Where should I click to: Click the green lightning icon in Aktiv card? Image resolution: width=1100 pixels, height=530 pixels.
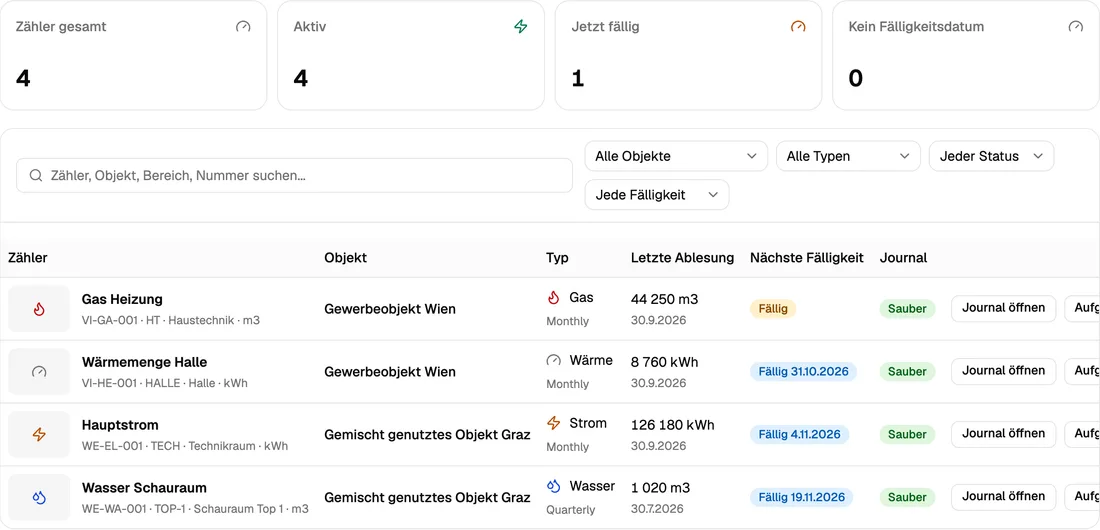(521, 27)
